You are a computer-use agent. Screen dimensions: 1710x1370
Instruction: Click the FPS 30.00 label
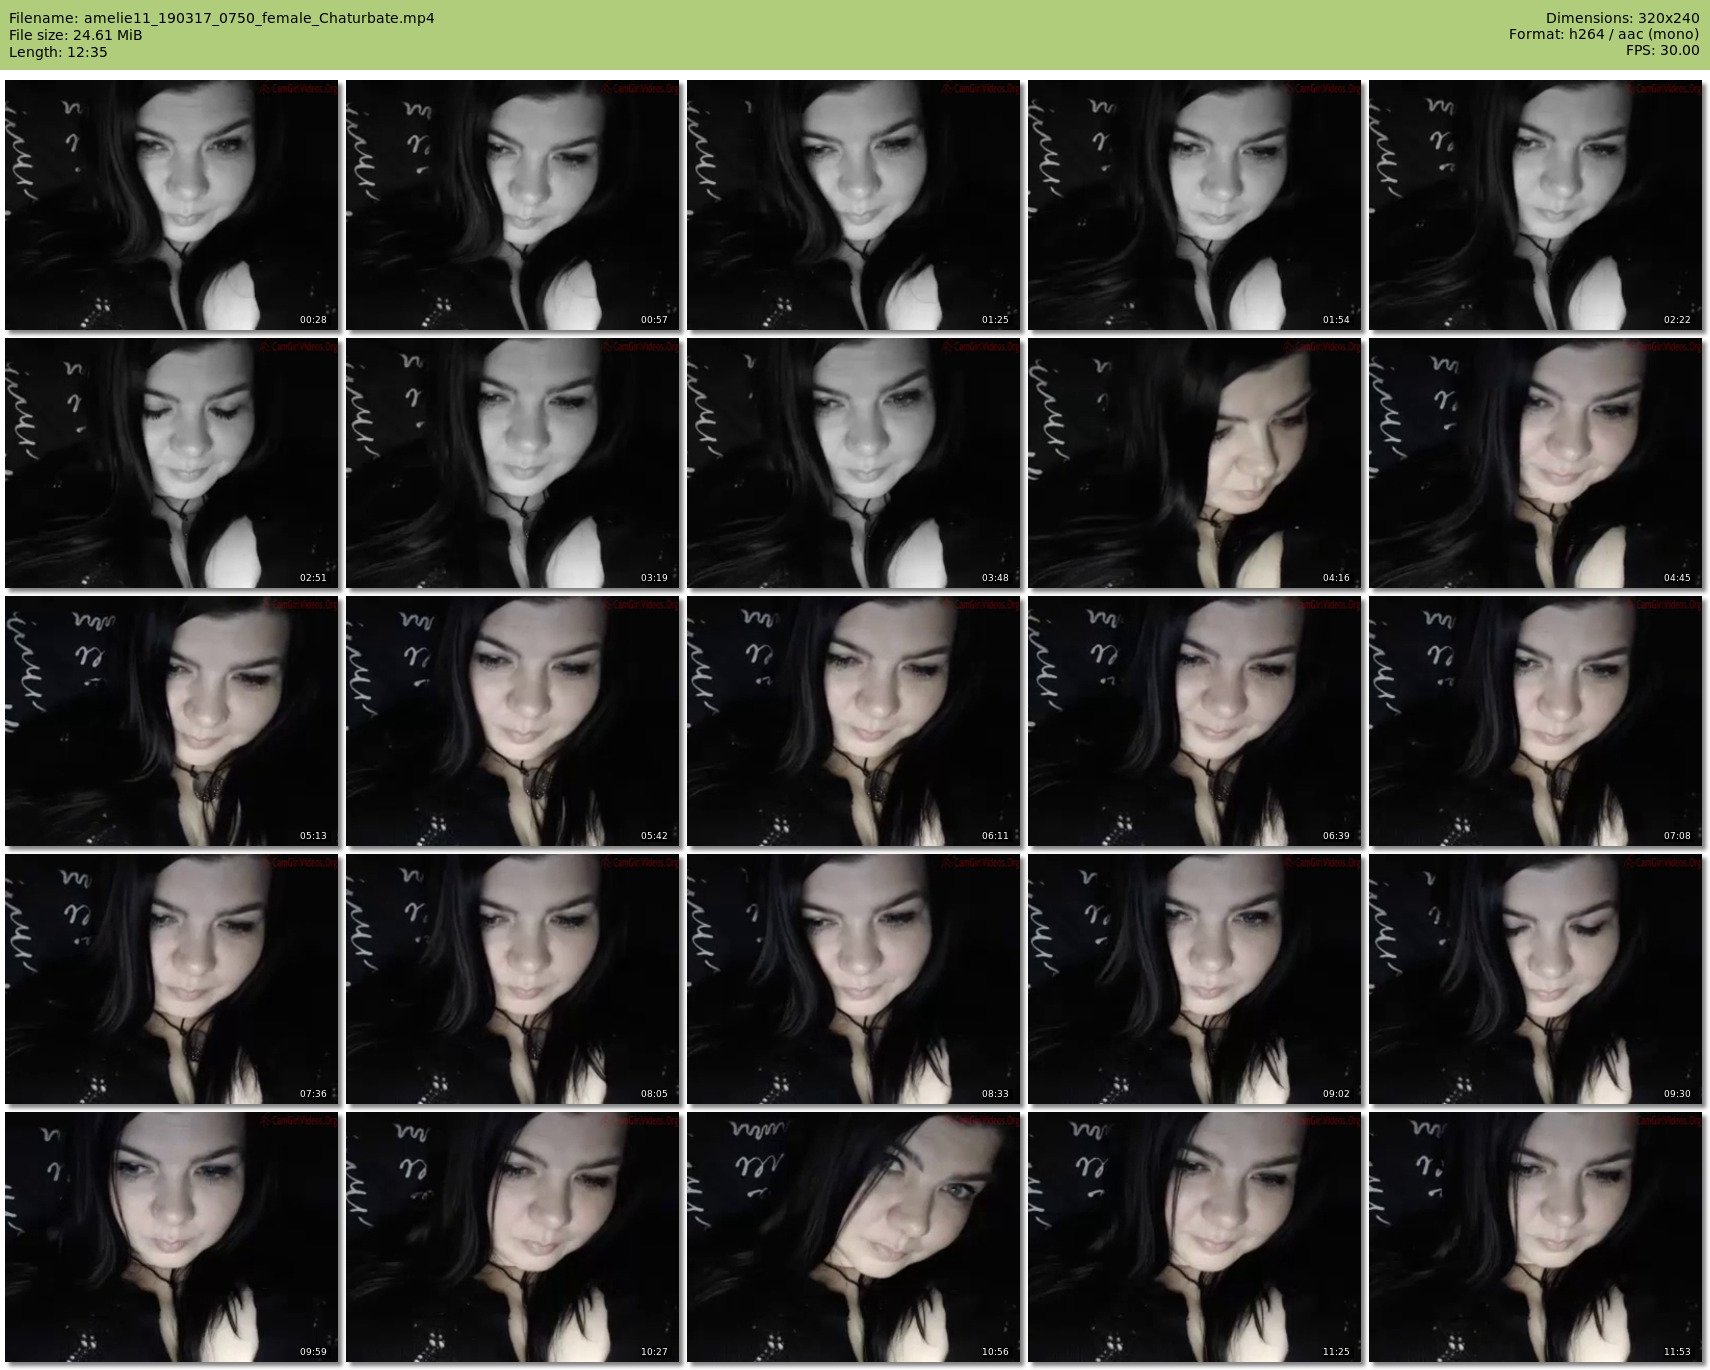pyautogui.click(x=1662, y=50)
